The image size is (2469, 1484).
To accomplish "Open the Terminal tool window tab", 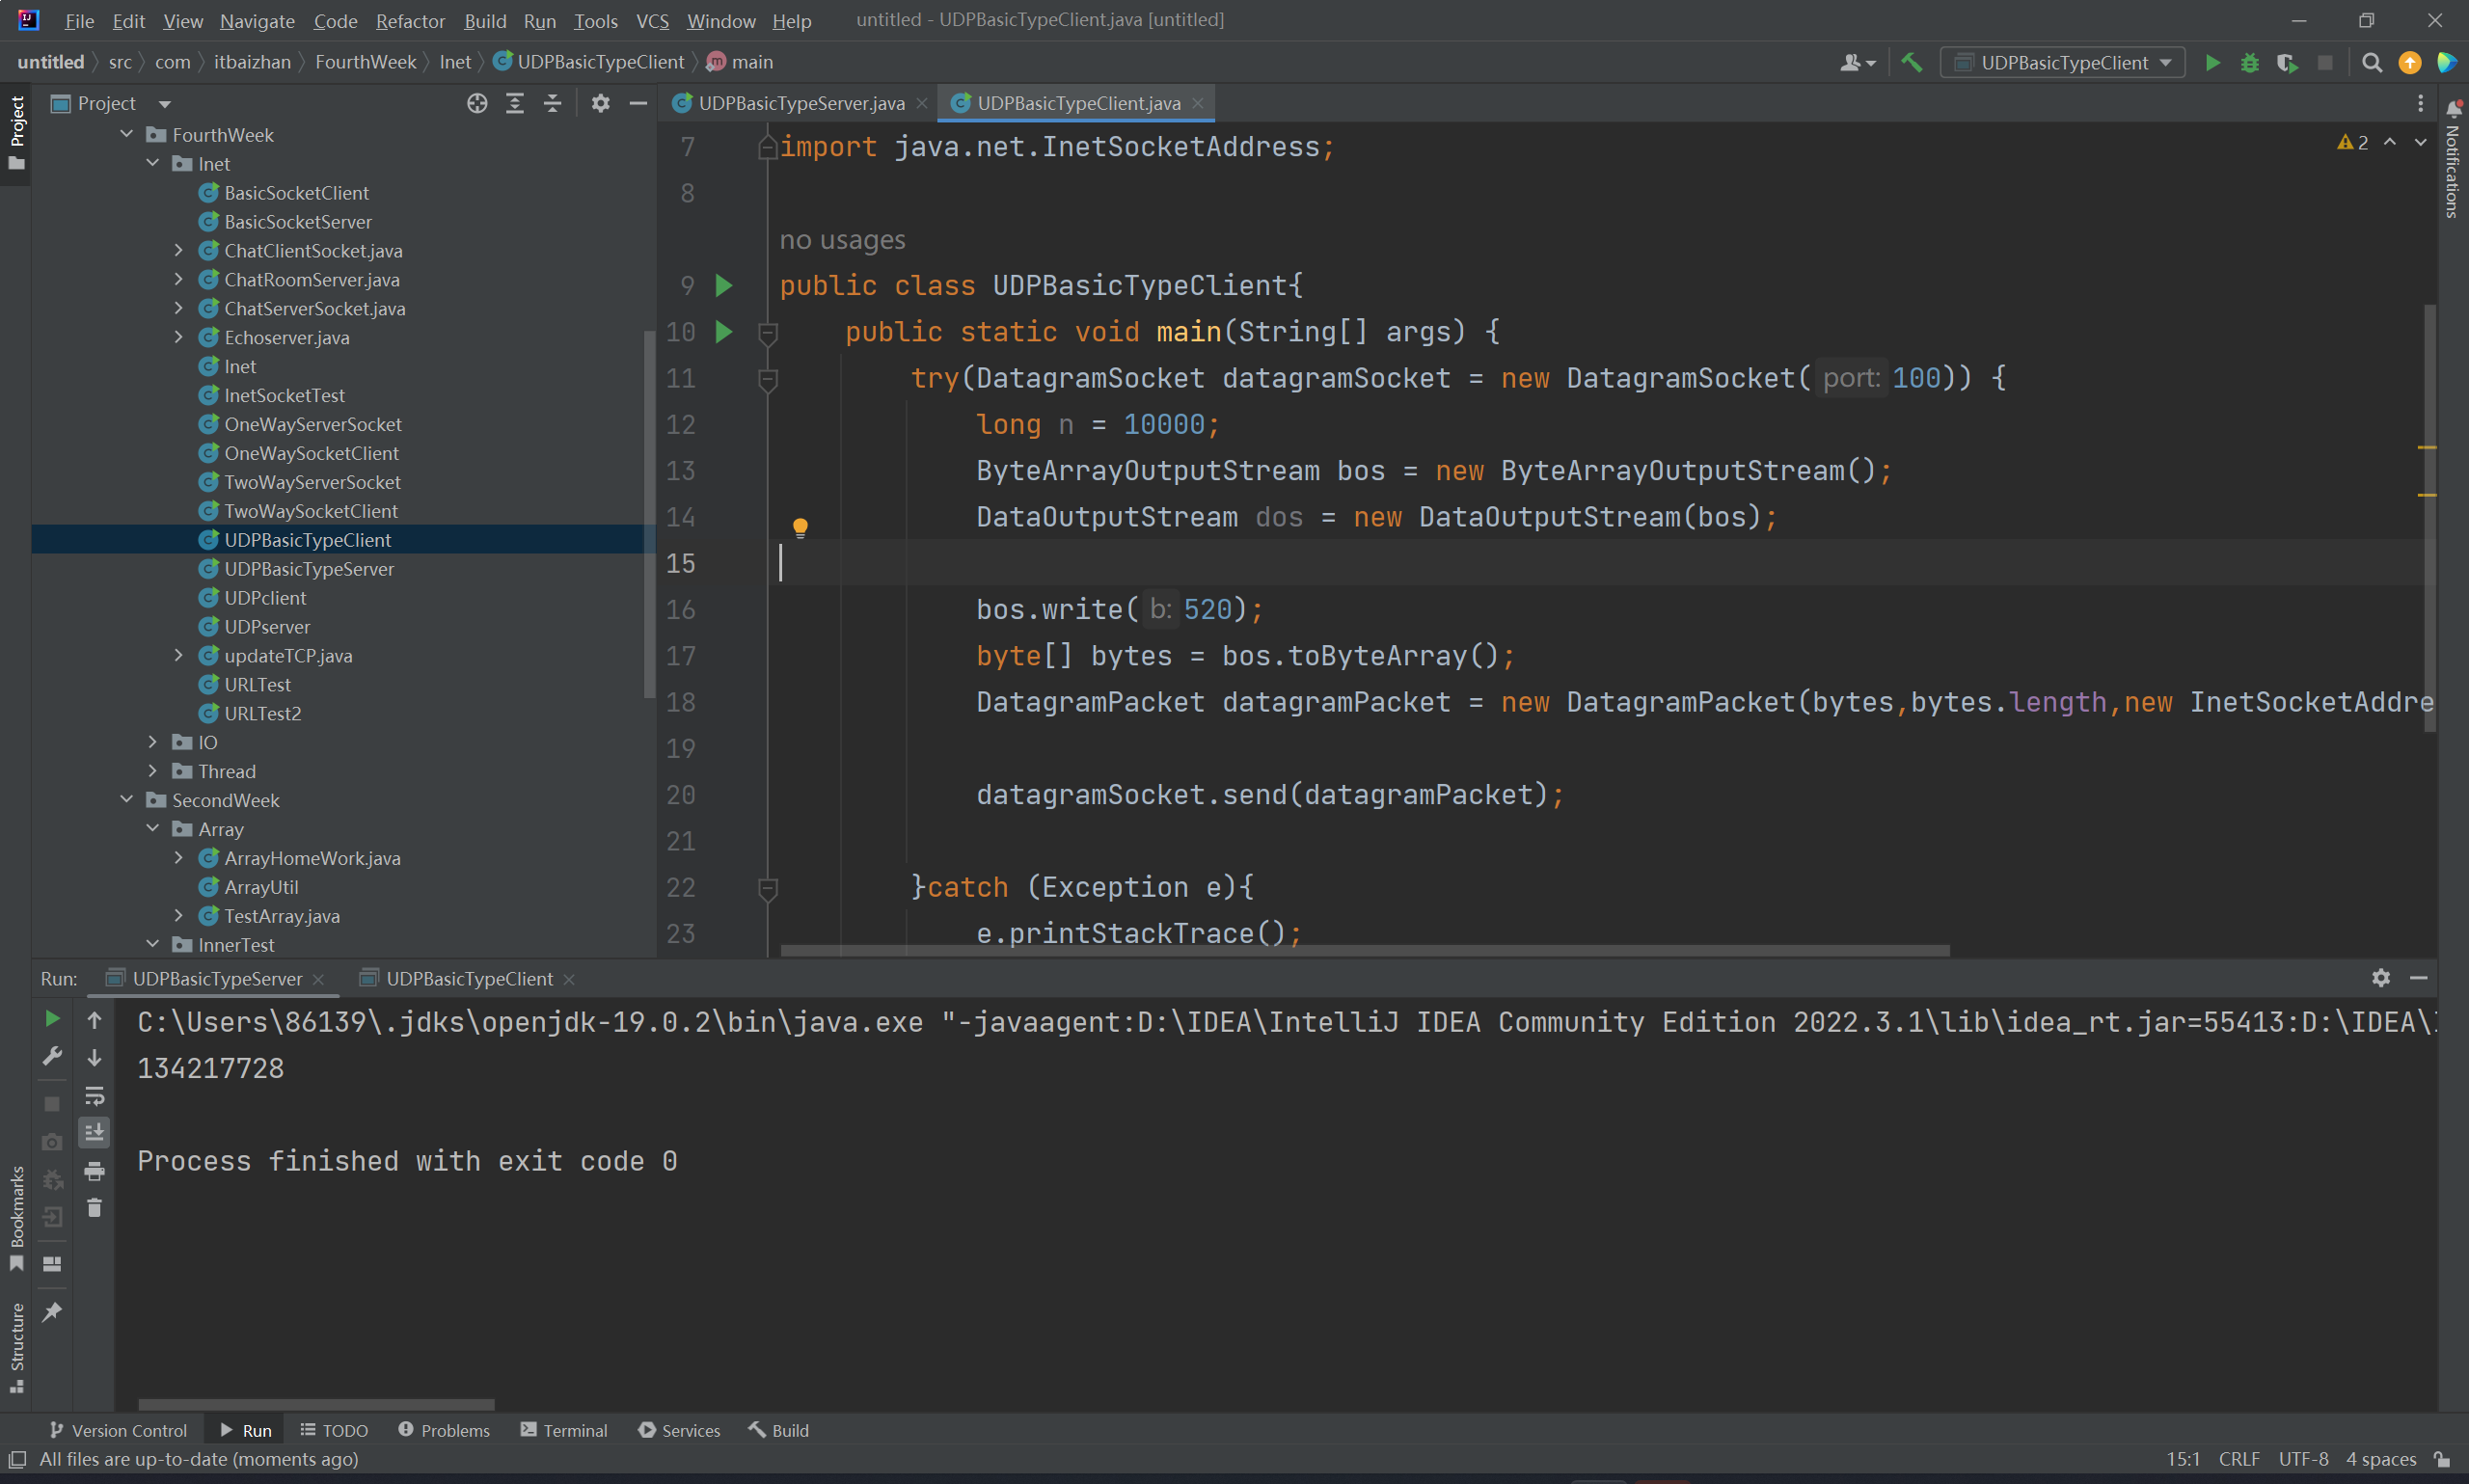I will (x=564, y=1430).
